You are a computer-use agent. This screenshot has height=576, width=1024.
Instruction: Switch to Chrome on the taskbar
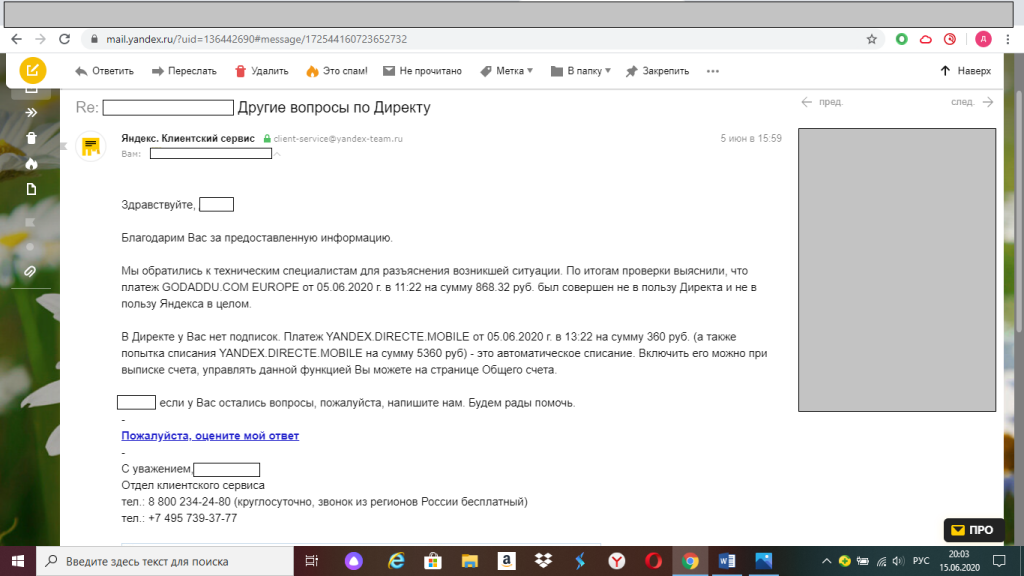click(690, 561)
